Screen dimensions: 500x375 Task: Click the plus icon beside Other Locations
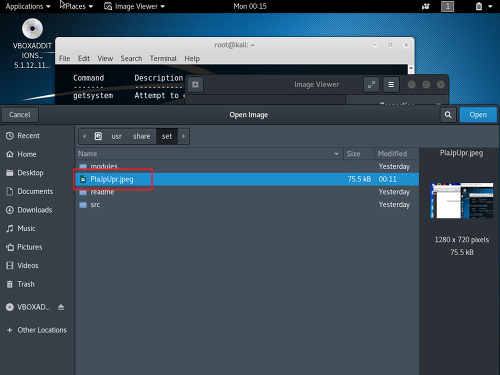[10, 330]
